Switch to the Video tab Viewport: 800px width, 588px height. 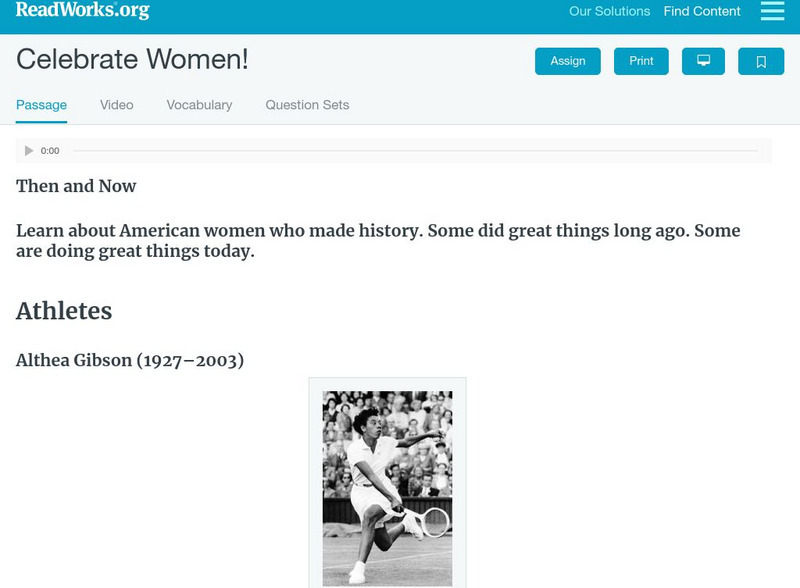click(116, 105)
